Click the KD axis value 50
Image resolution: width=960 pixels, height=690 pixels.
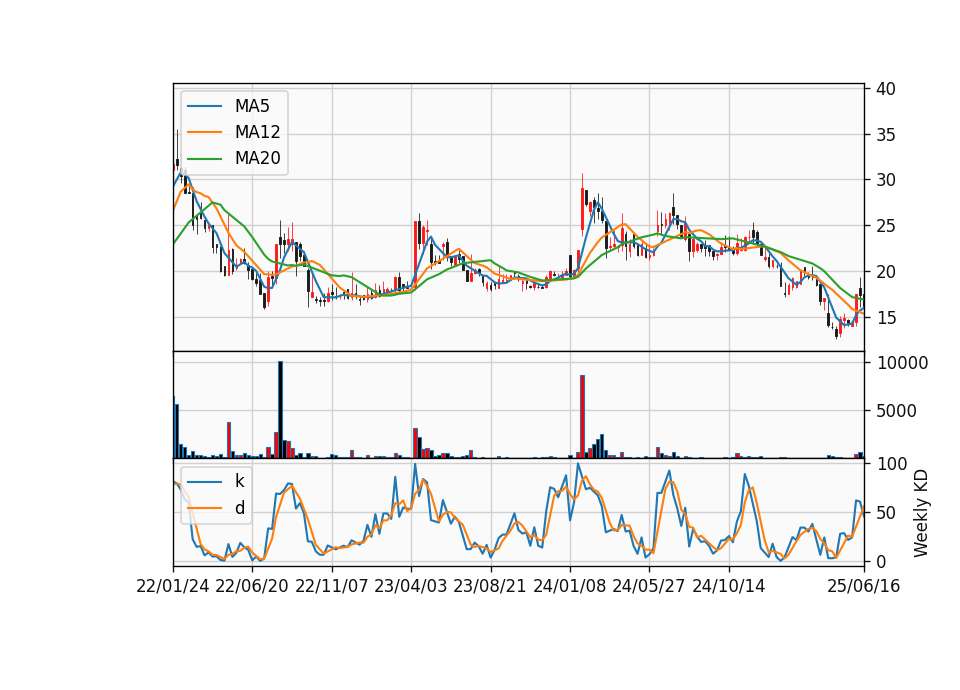(885, 513)
